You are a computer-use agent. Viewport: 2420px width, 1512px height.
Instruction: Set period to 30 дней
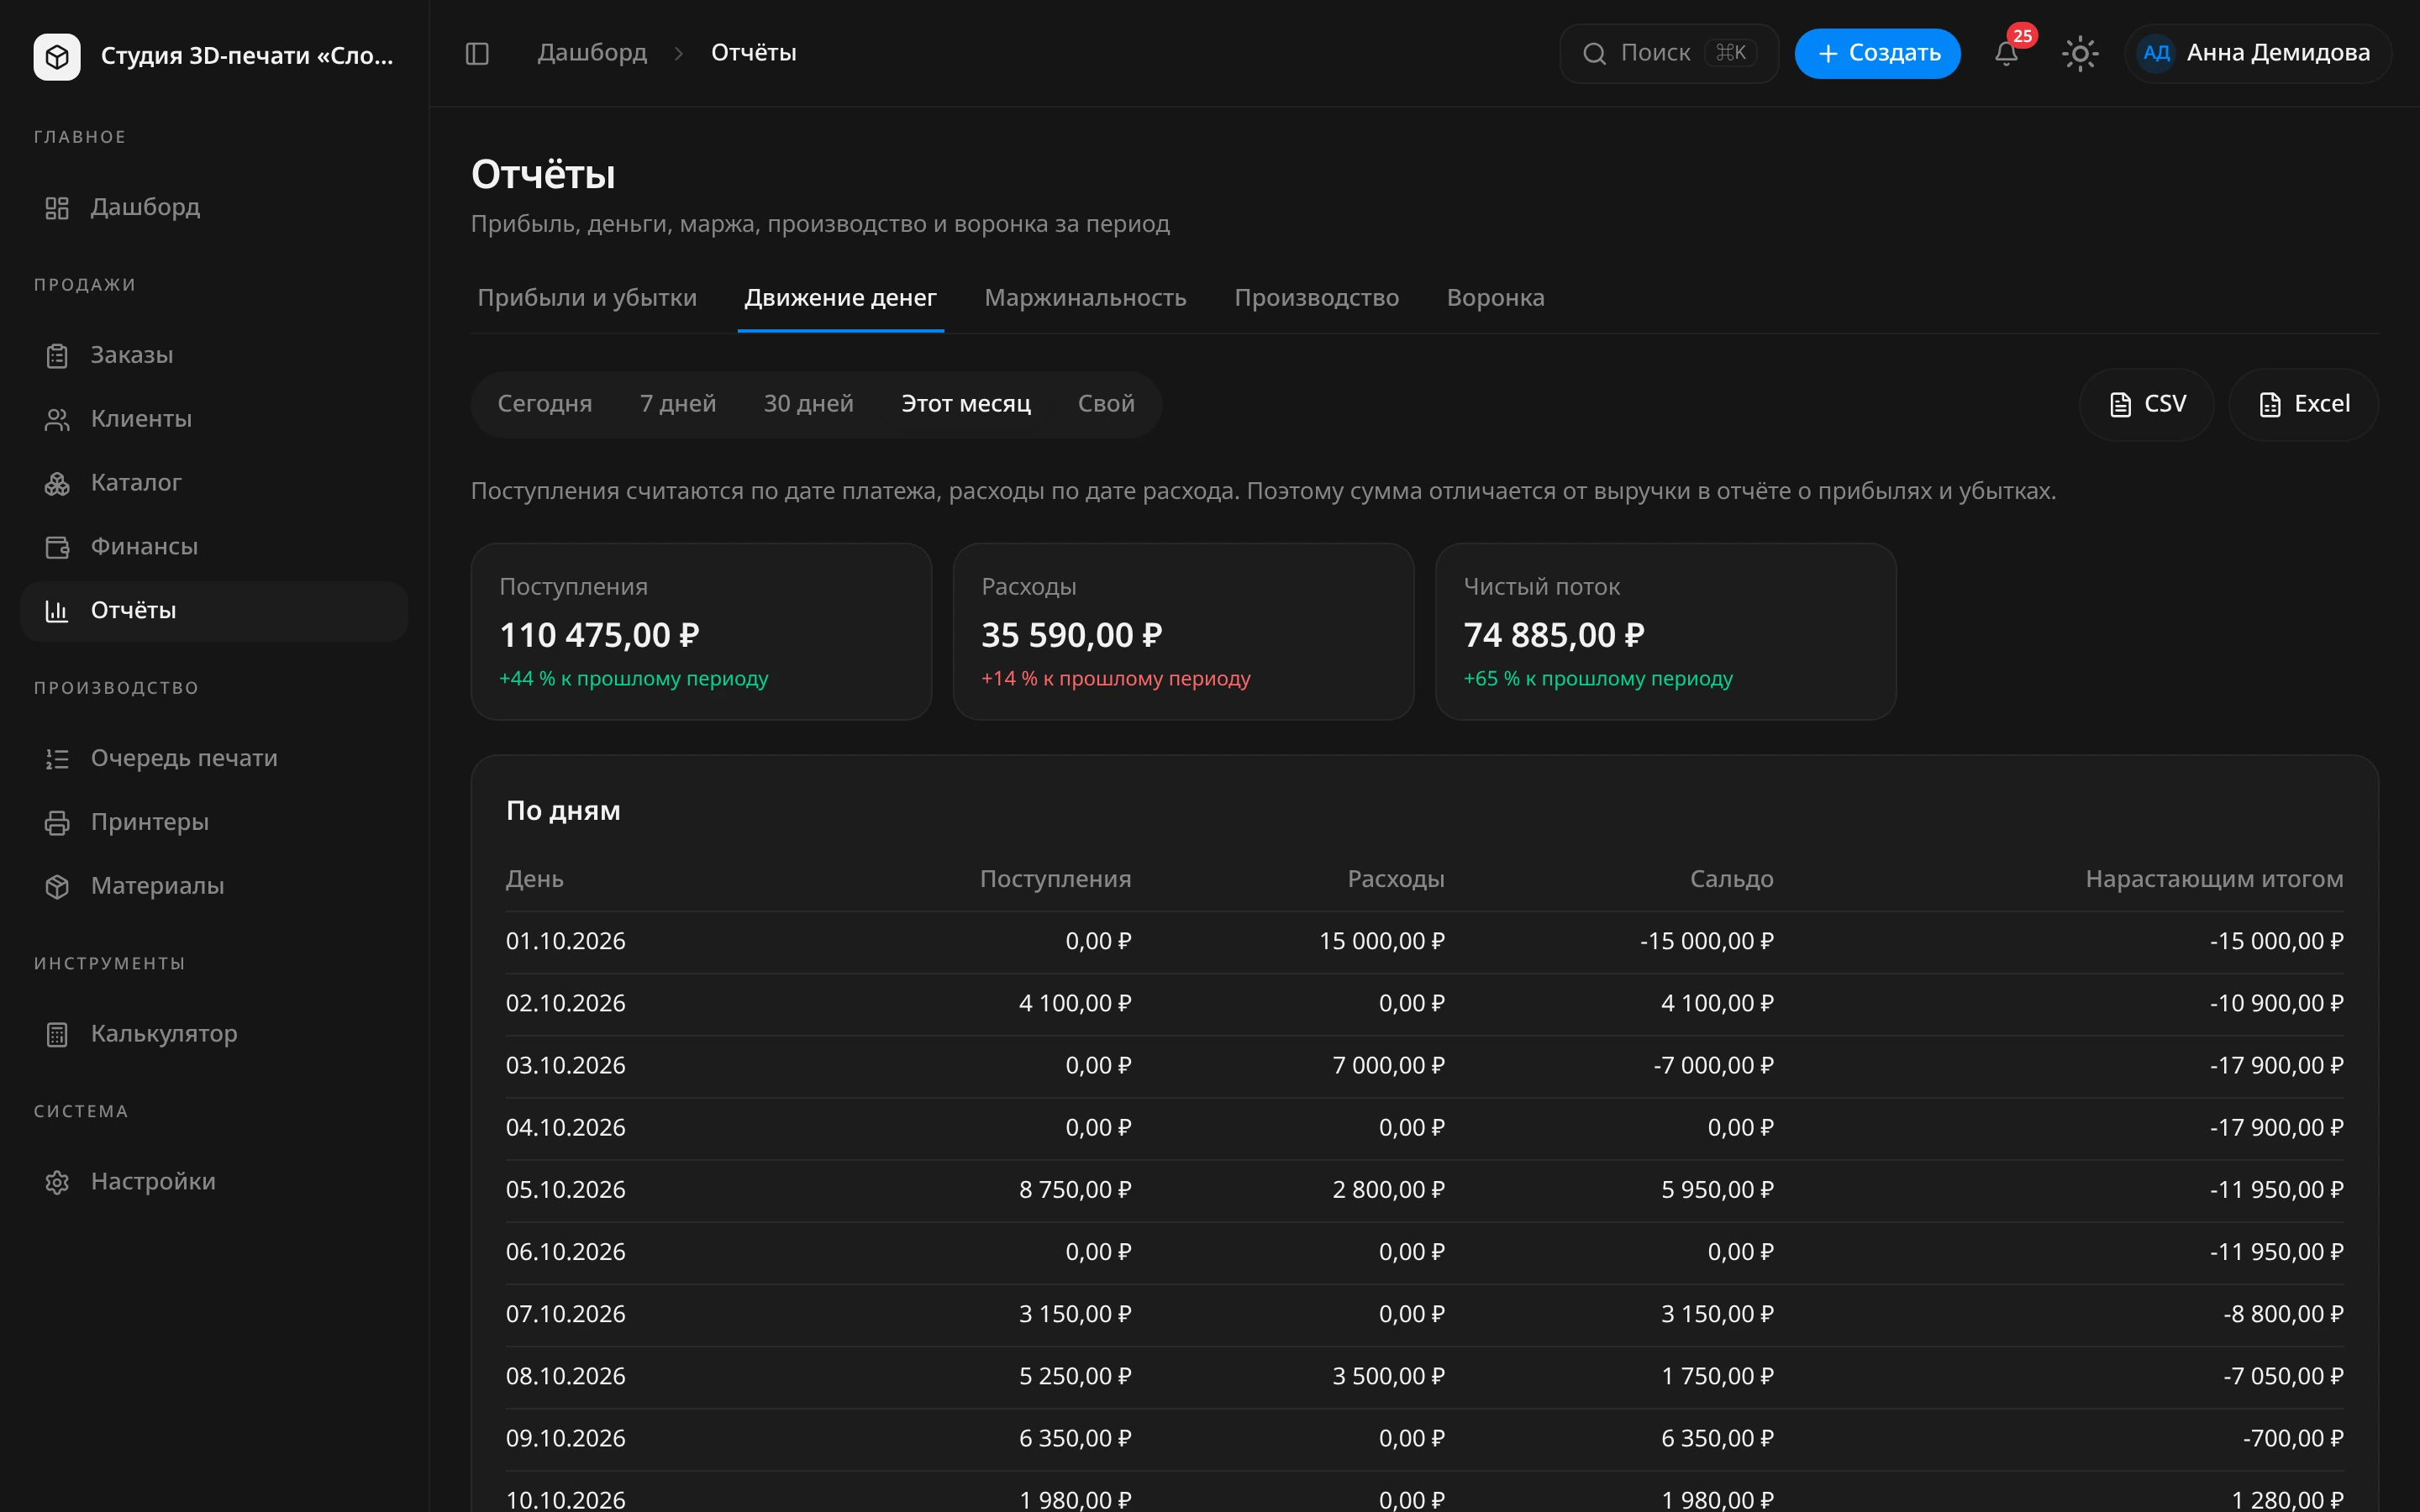pos(808,404)
